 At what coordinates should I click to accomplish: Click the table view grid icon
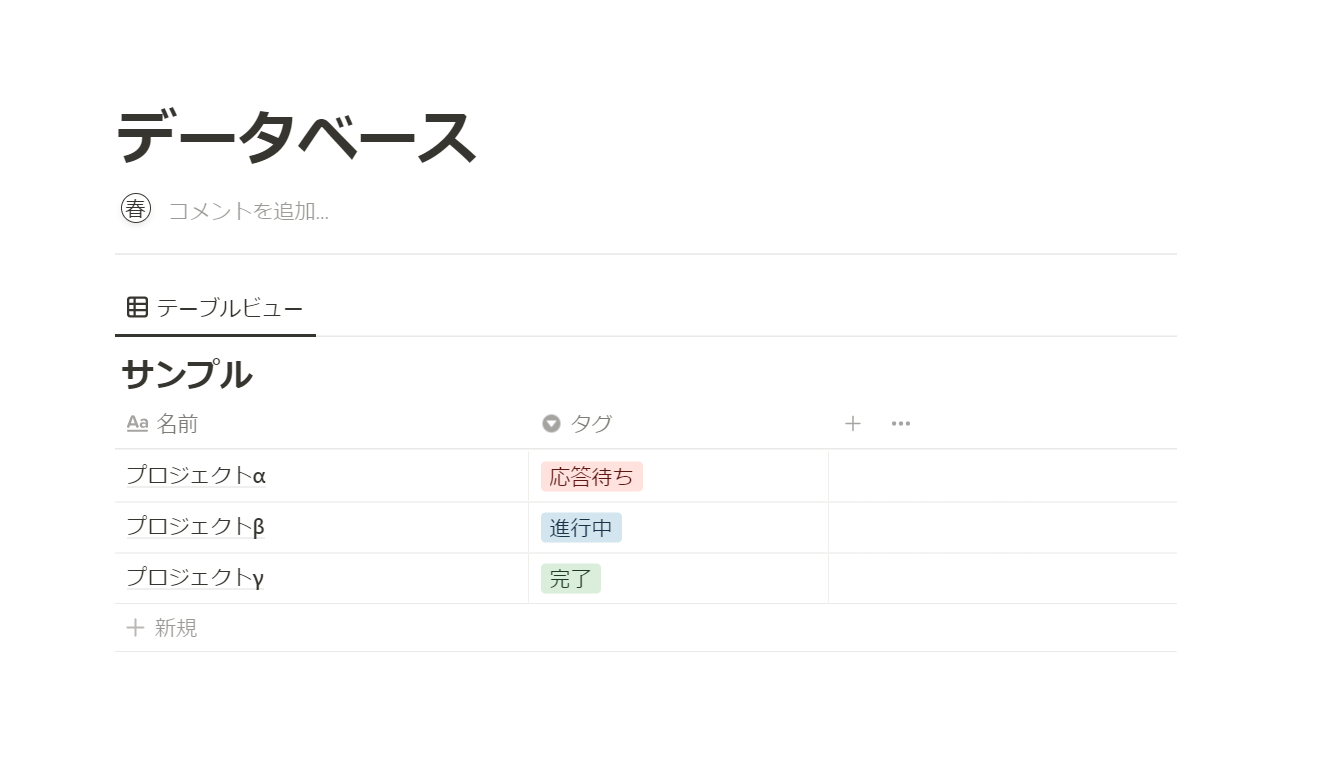[138, 307]
